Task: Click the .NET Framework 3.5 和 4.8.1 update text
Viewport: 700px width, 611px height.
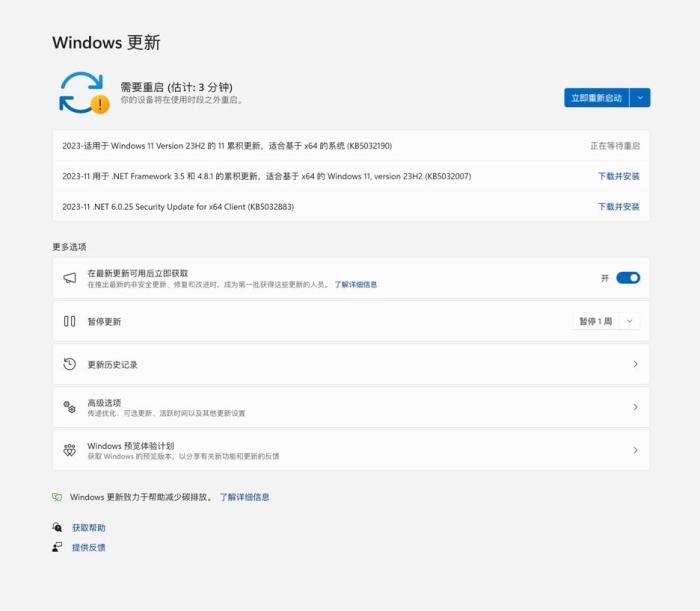Action: (x=267, y=176)
